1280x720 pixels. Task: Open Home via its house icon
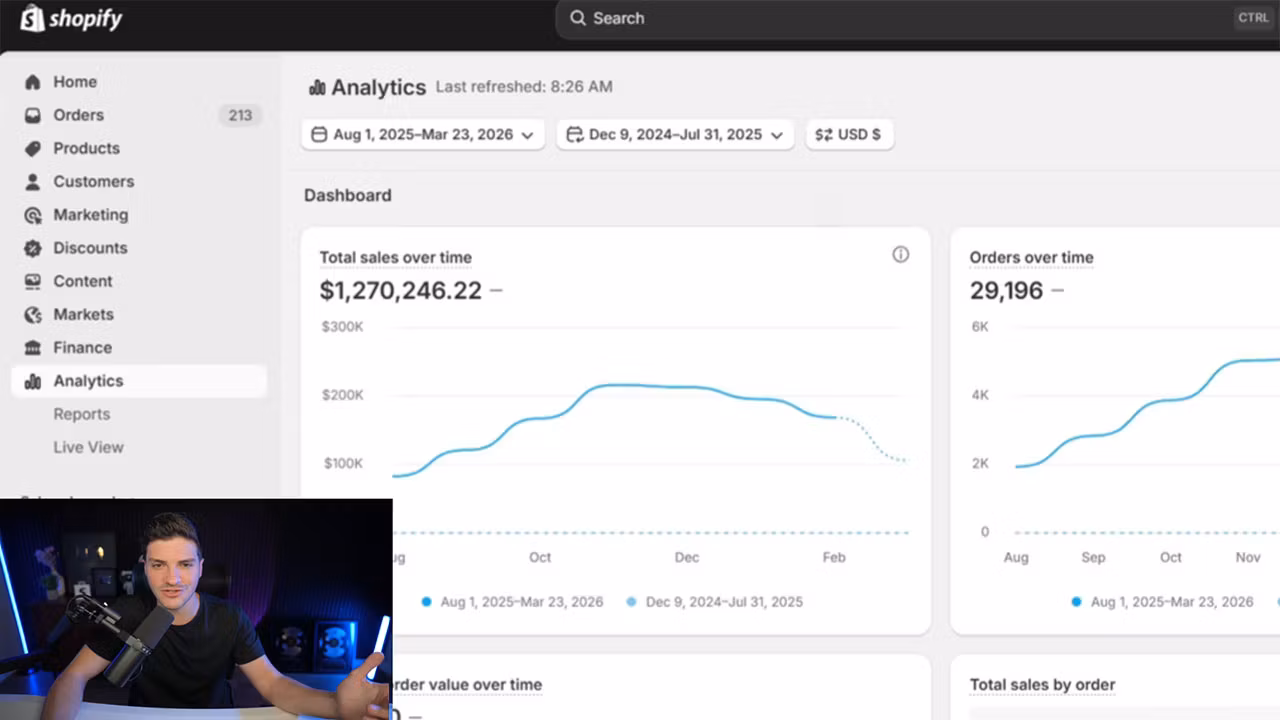[x=33, y=82]
